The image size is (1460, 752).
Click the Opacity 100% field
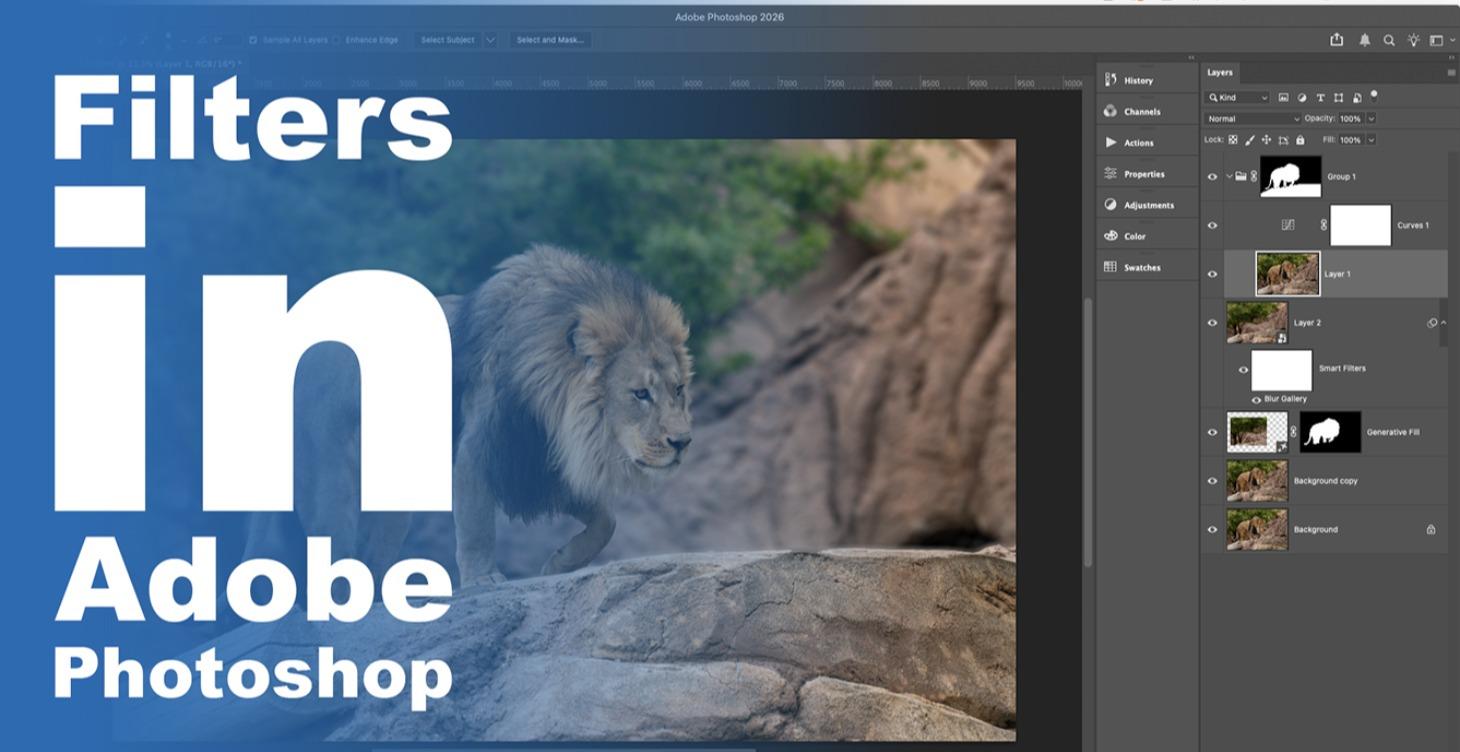(1351, 118)
